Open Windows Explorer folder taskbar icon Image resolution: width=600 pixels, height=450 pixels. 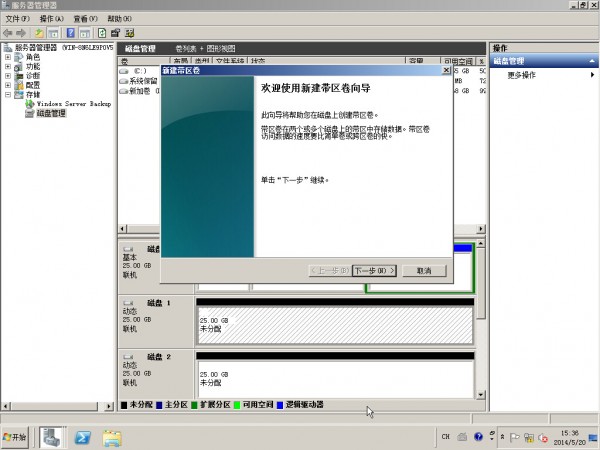pos(112,437)
